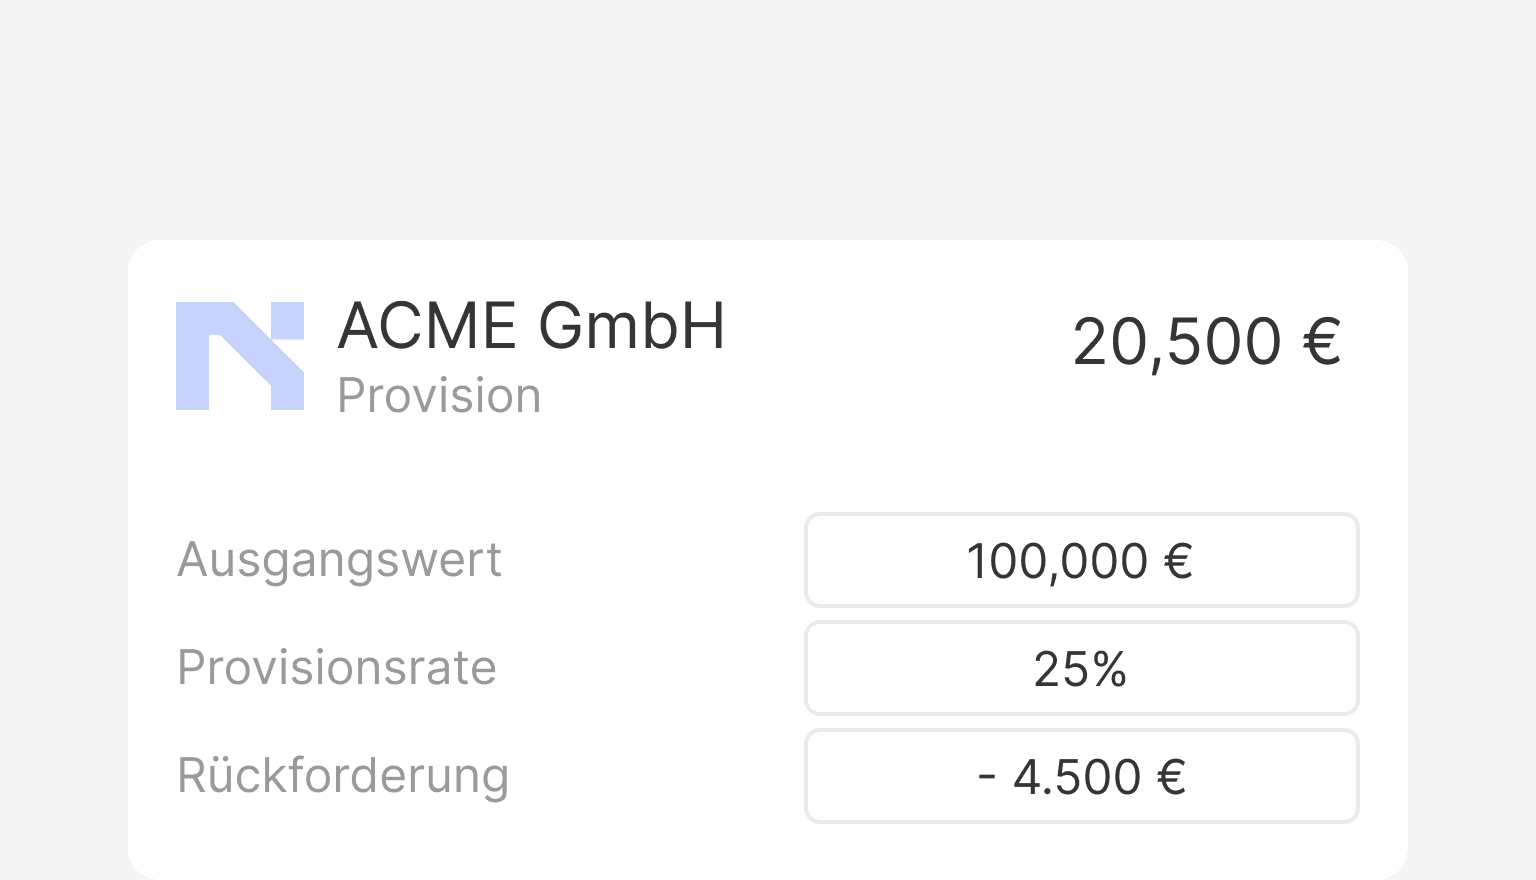The width and height of the screenshot is (1536, 880).
Task: Click the ACME GmbH heading
Action: 531,326
